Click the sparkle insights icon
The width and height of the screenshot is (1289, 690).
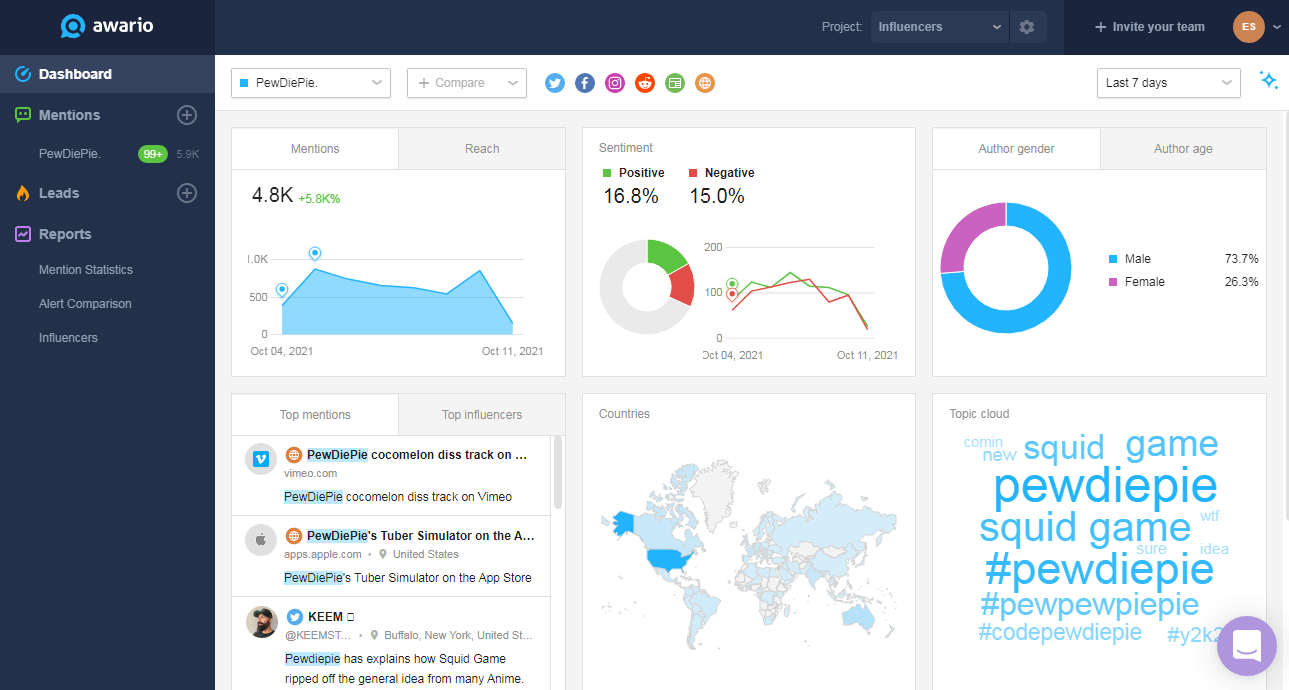1268,81
